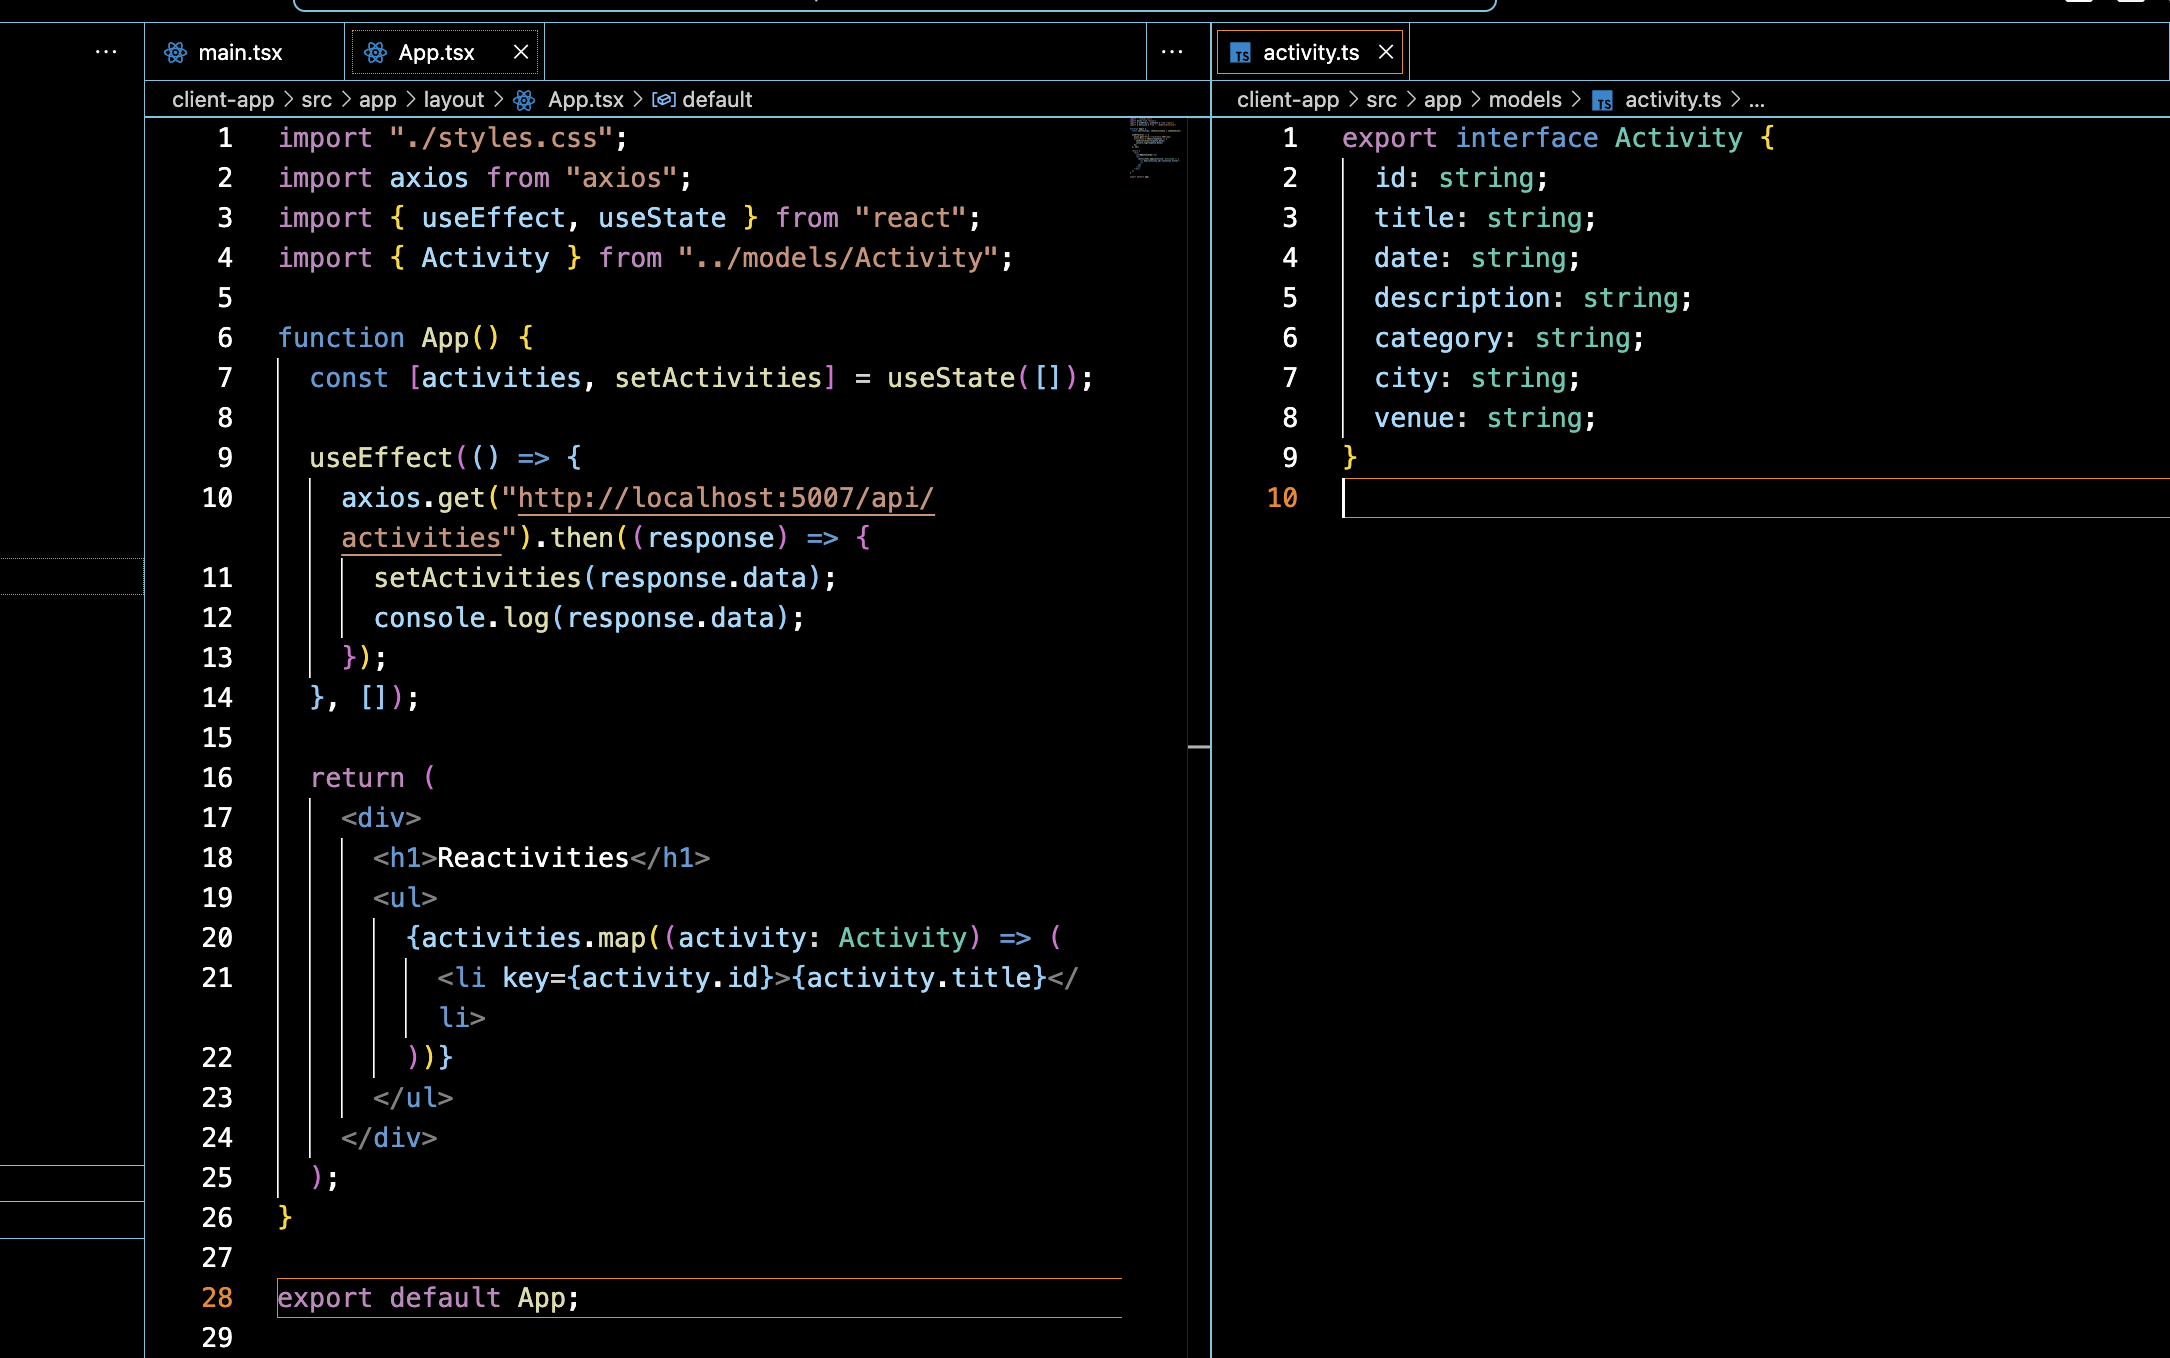
Task: Open the left editor group more actions menu
Action: click(1172, 52)
